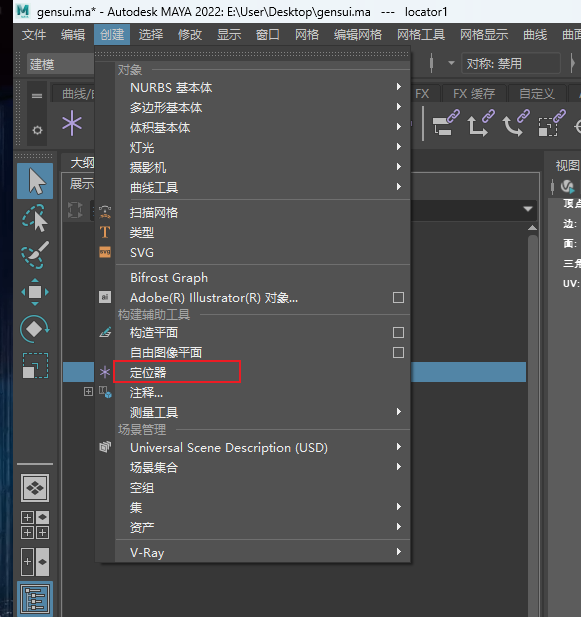Click the menu tear-off dotted bar
Screen dimensions: 581x617
tap(252, 54)
